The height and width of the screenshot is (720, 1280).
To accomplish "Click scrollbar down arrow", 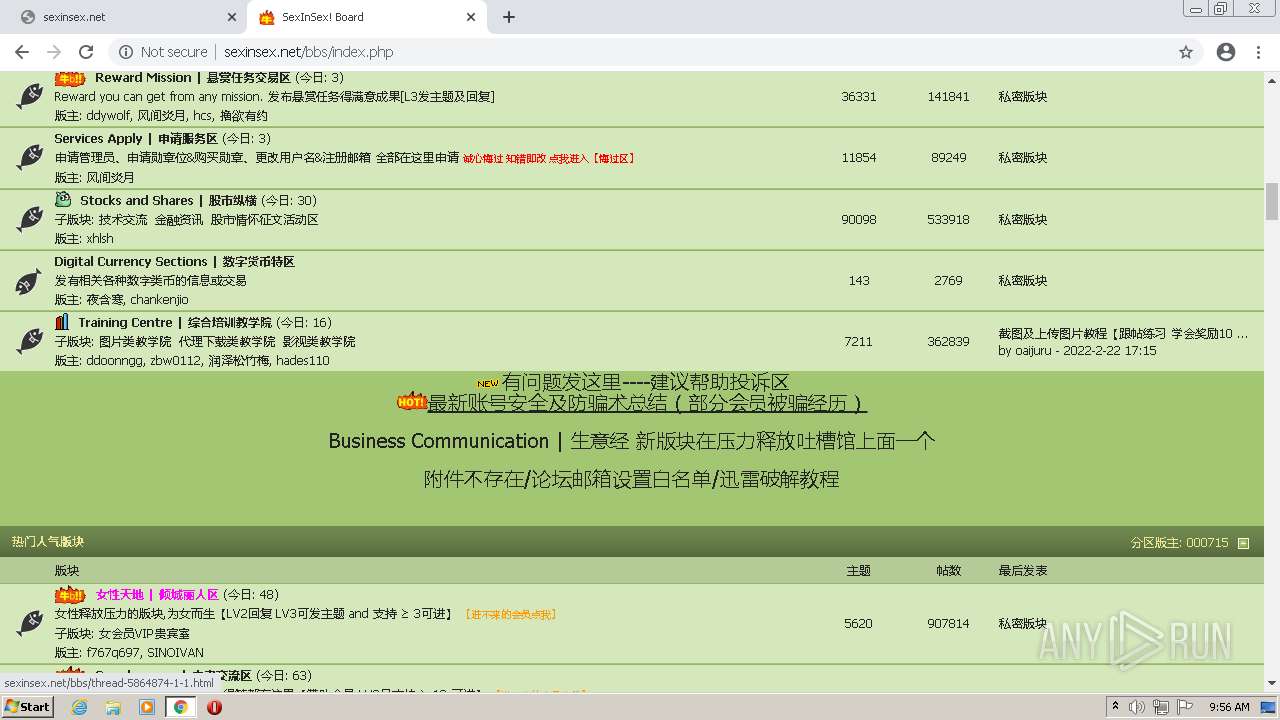I will (x=1272, y=684).
